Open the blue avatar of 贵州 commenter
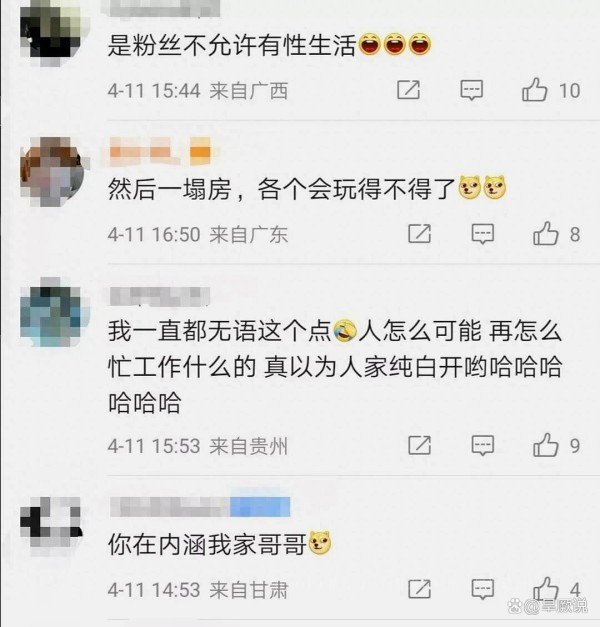This screenshot has width=600, height=627. point(51,312)
